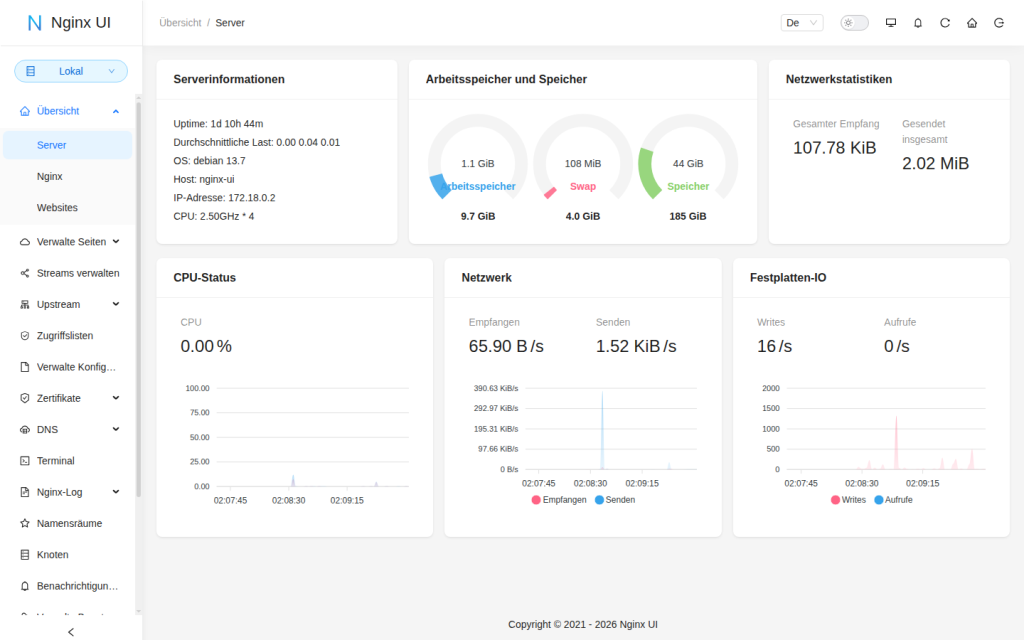Click the Knoten database icon
Screen dimensions: 1024x640
25,555
